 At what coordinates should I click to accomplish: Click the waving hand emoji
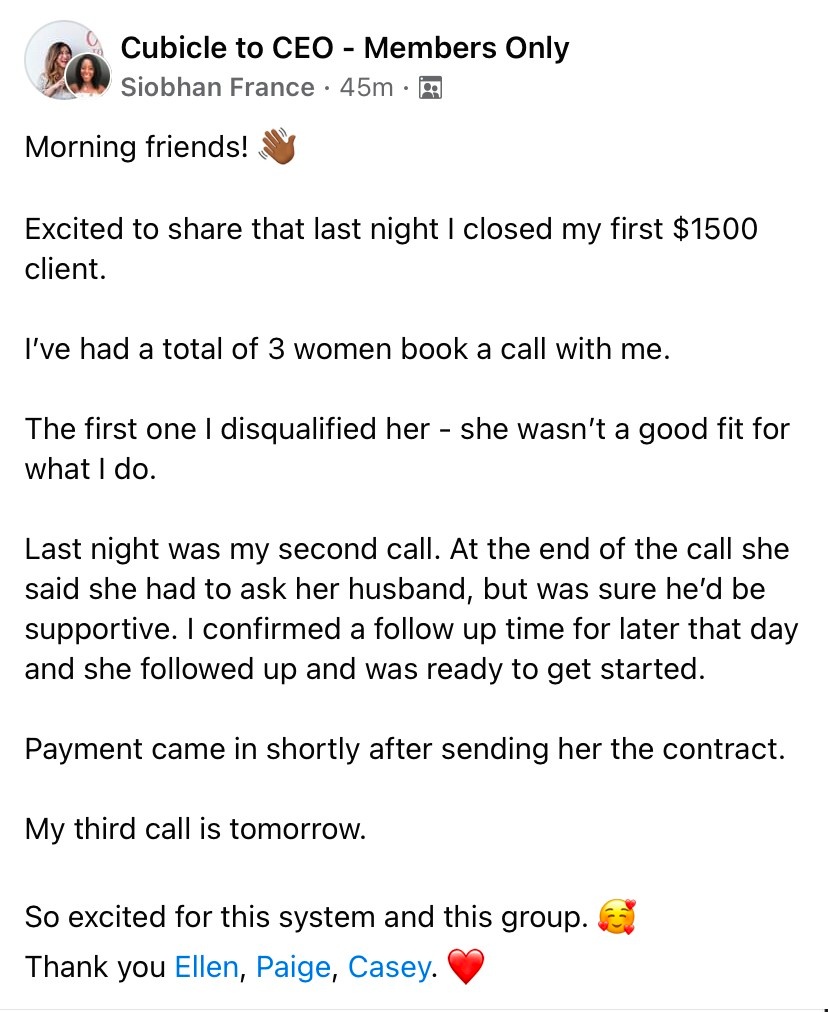point(278,146)
